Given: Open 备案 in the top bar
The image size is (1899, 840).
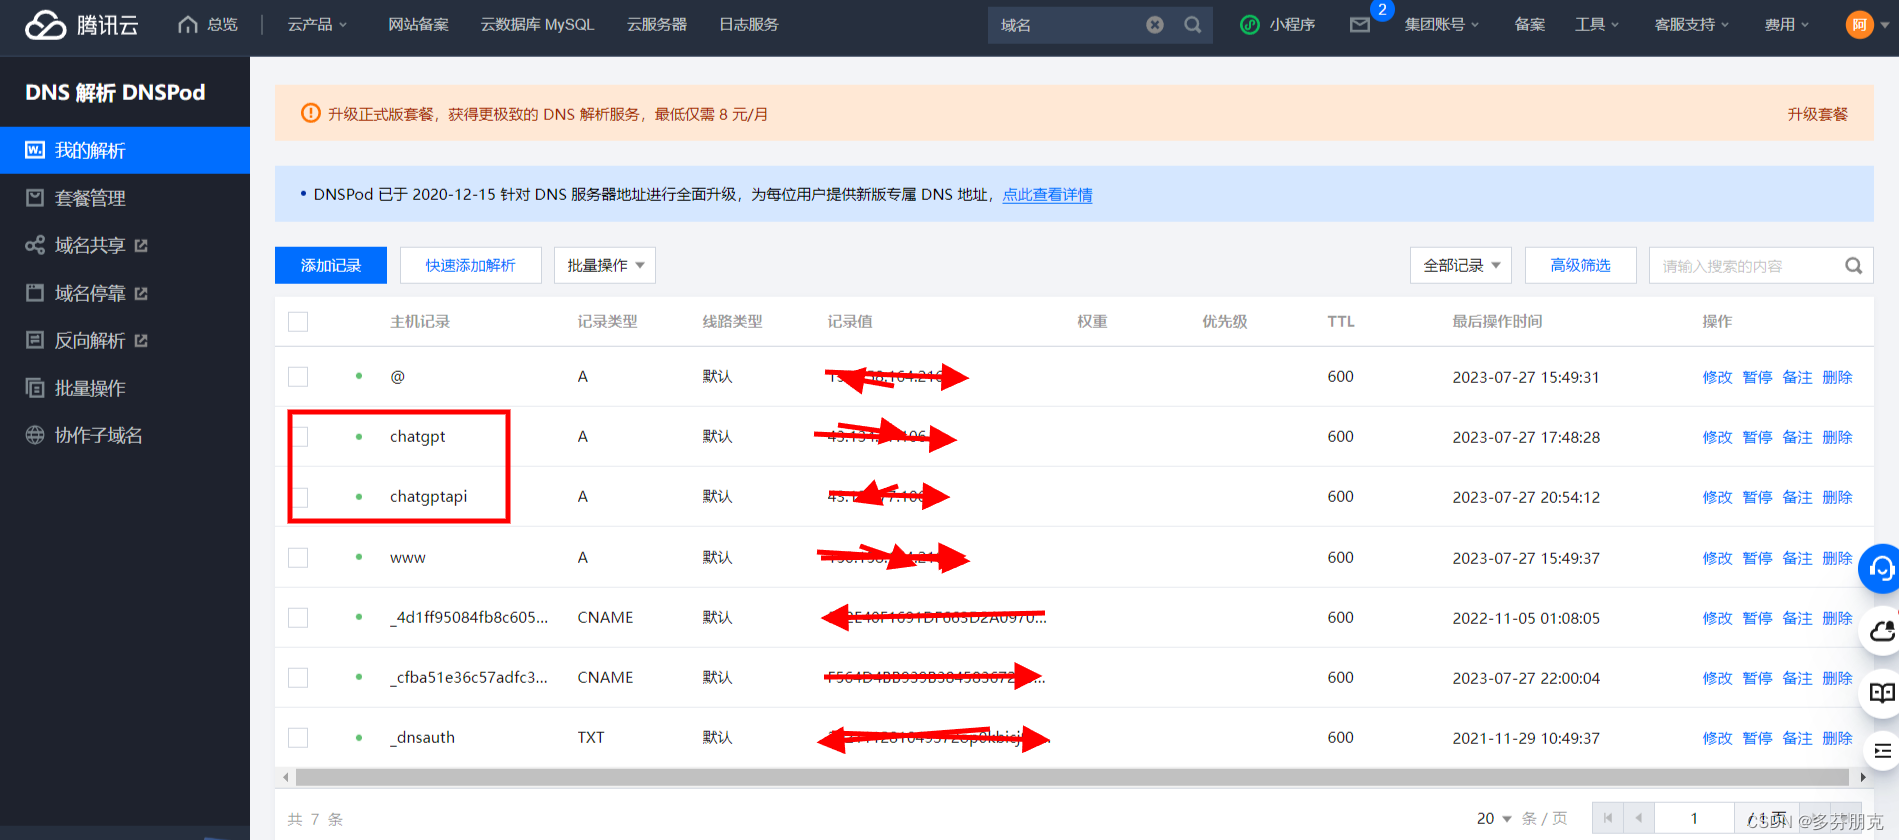Looking at the screenshot, I should (x=1529, y=25).
